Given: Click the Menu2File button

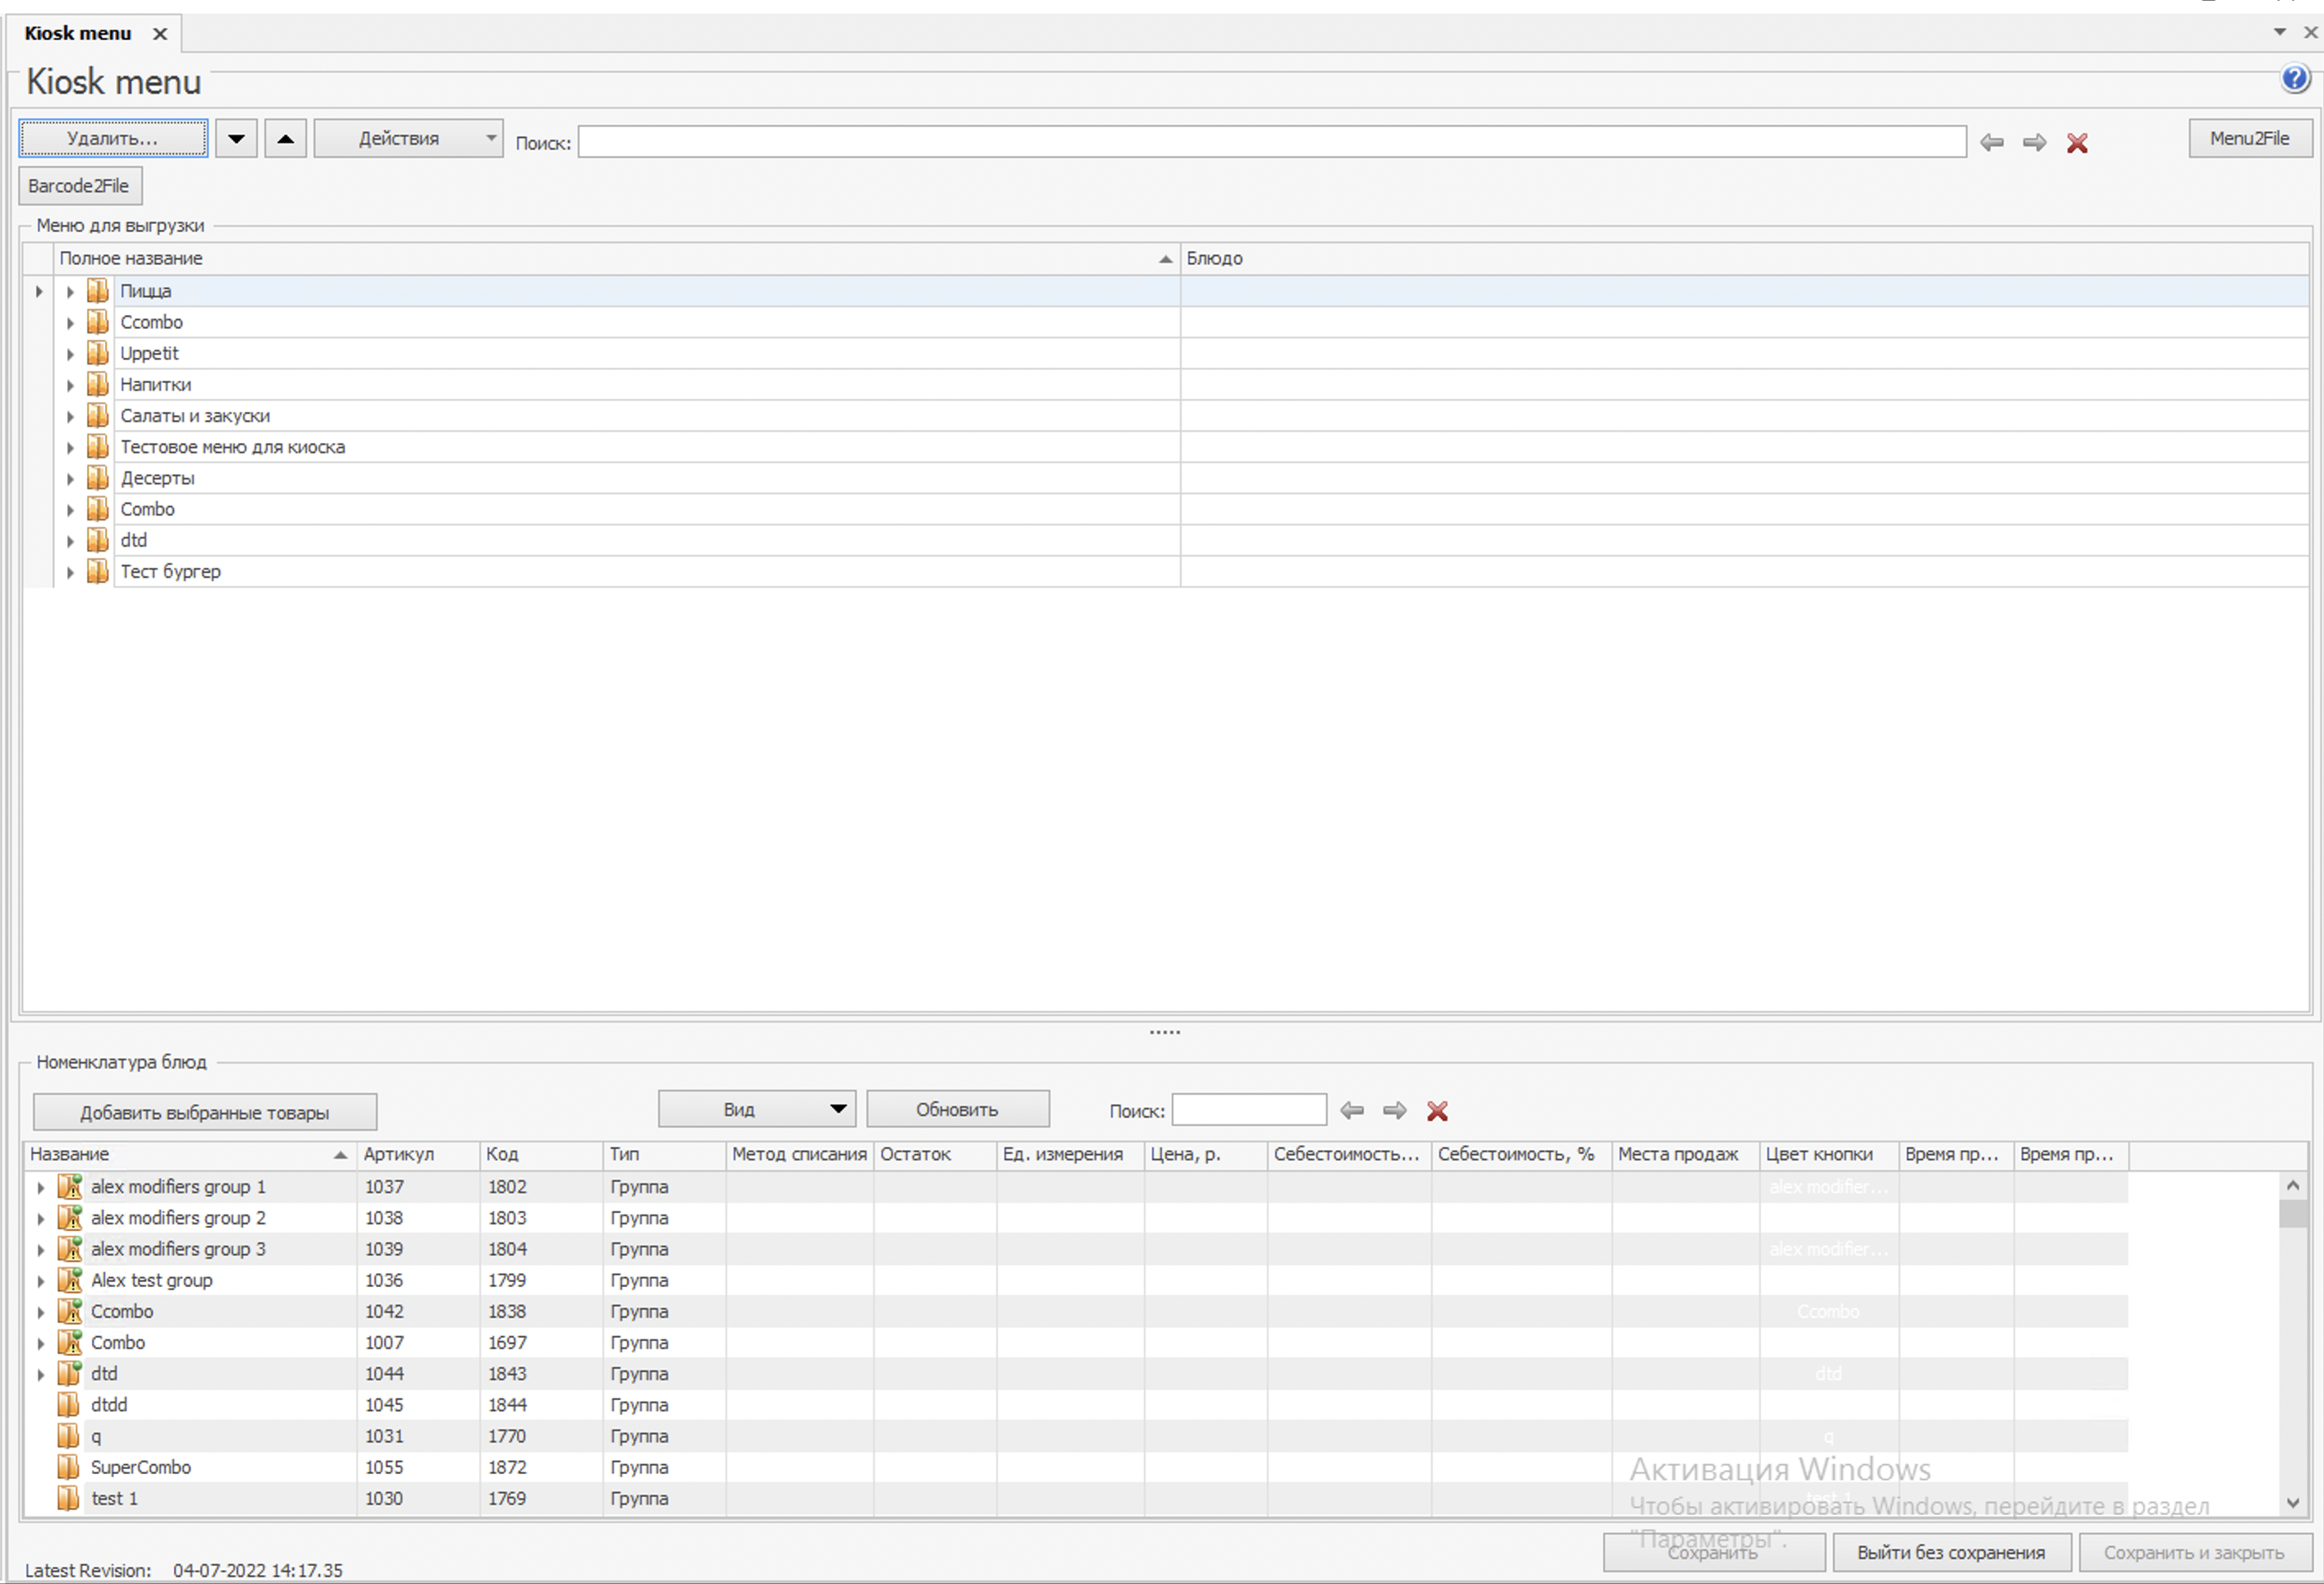Looking at the screenshot, I should 2249,139.
